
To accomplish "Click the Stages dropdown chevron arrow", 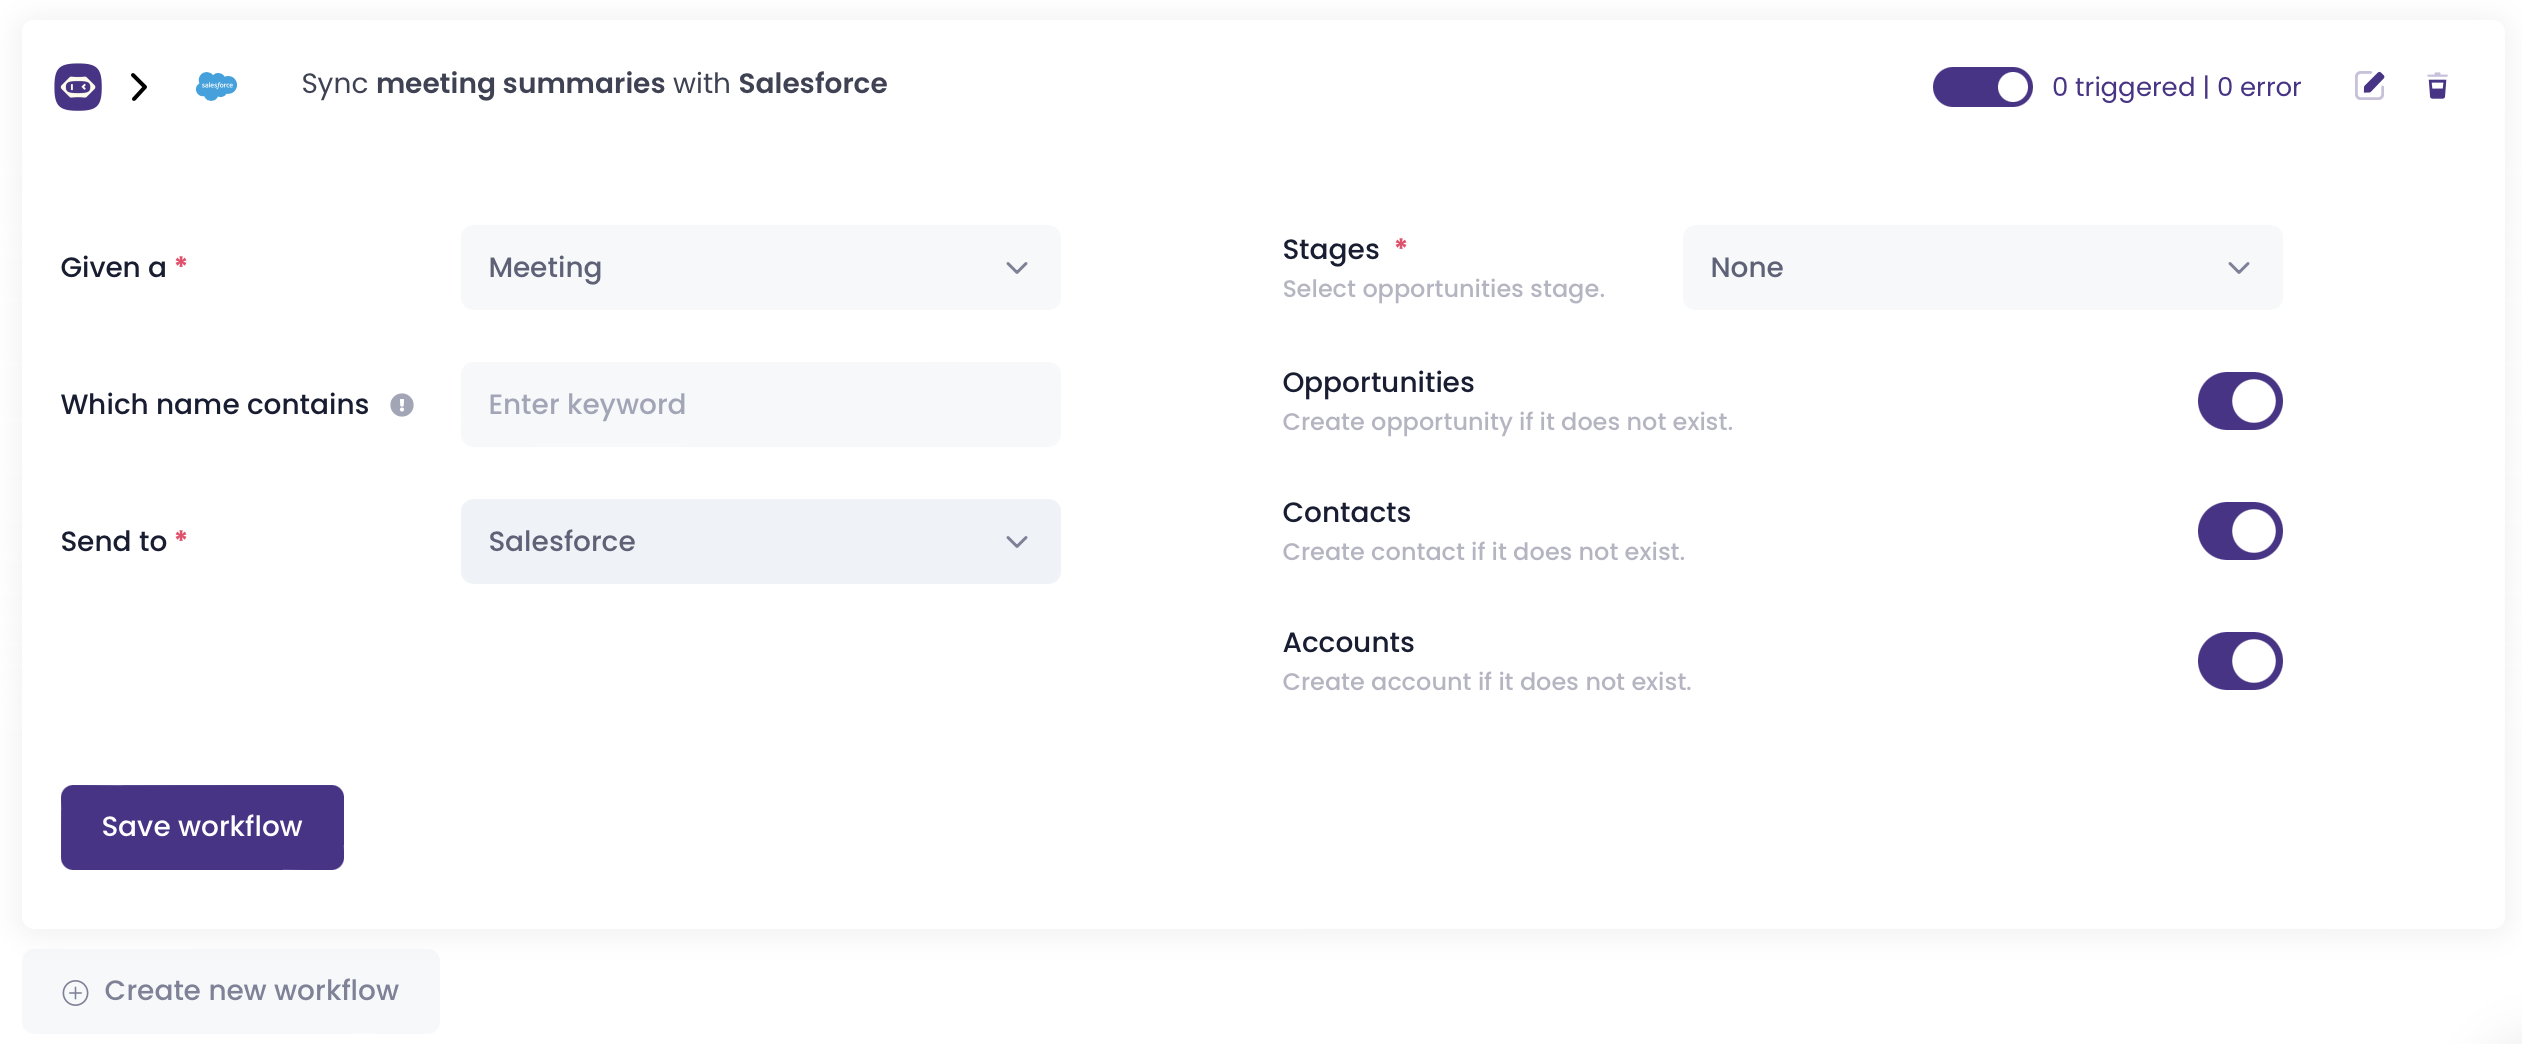I will point(2238,268).
